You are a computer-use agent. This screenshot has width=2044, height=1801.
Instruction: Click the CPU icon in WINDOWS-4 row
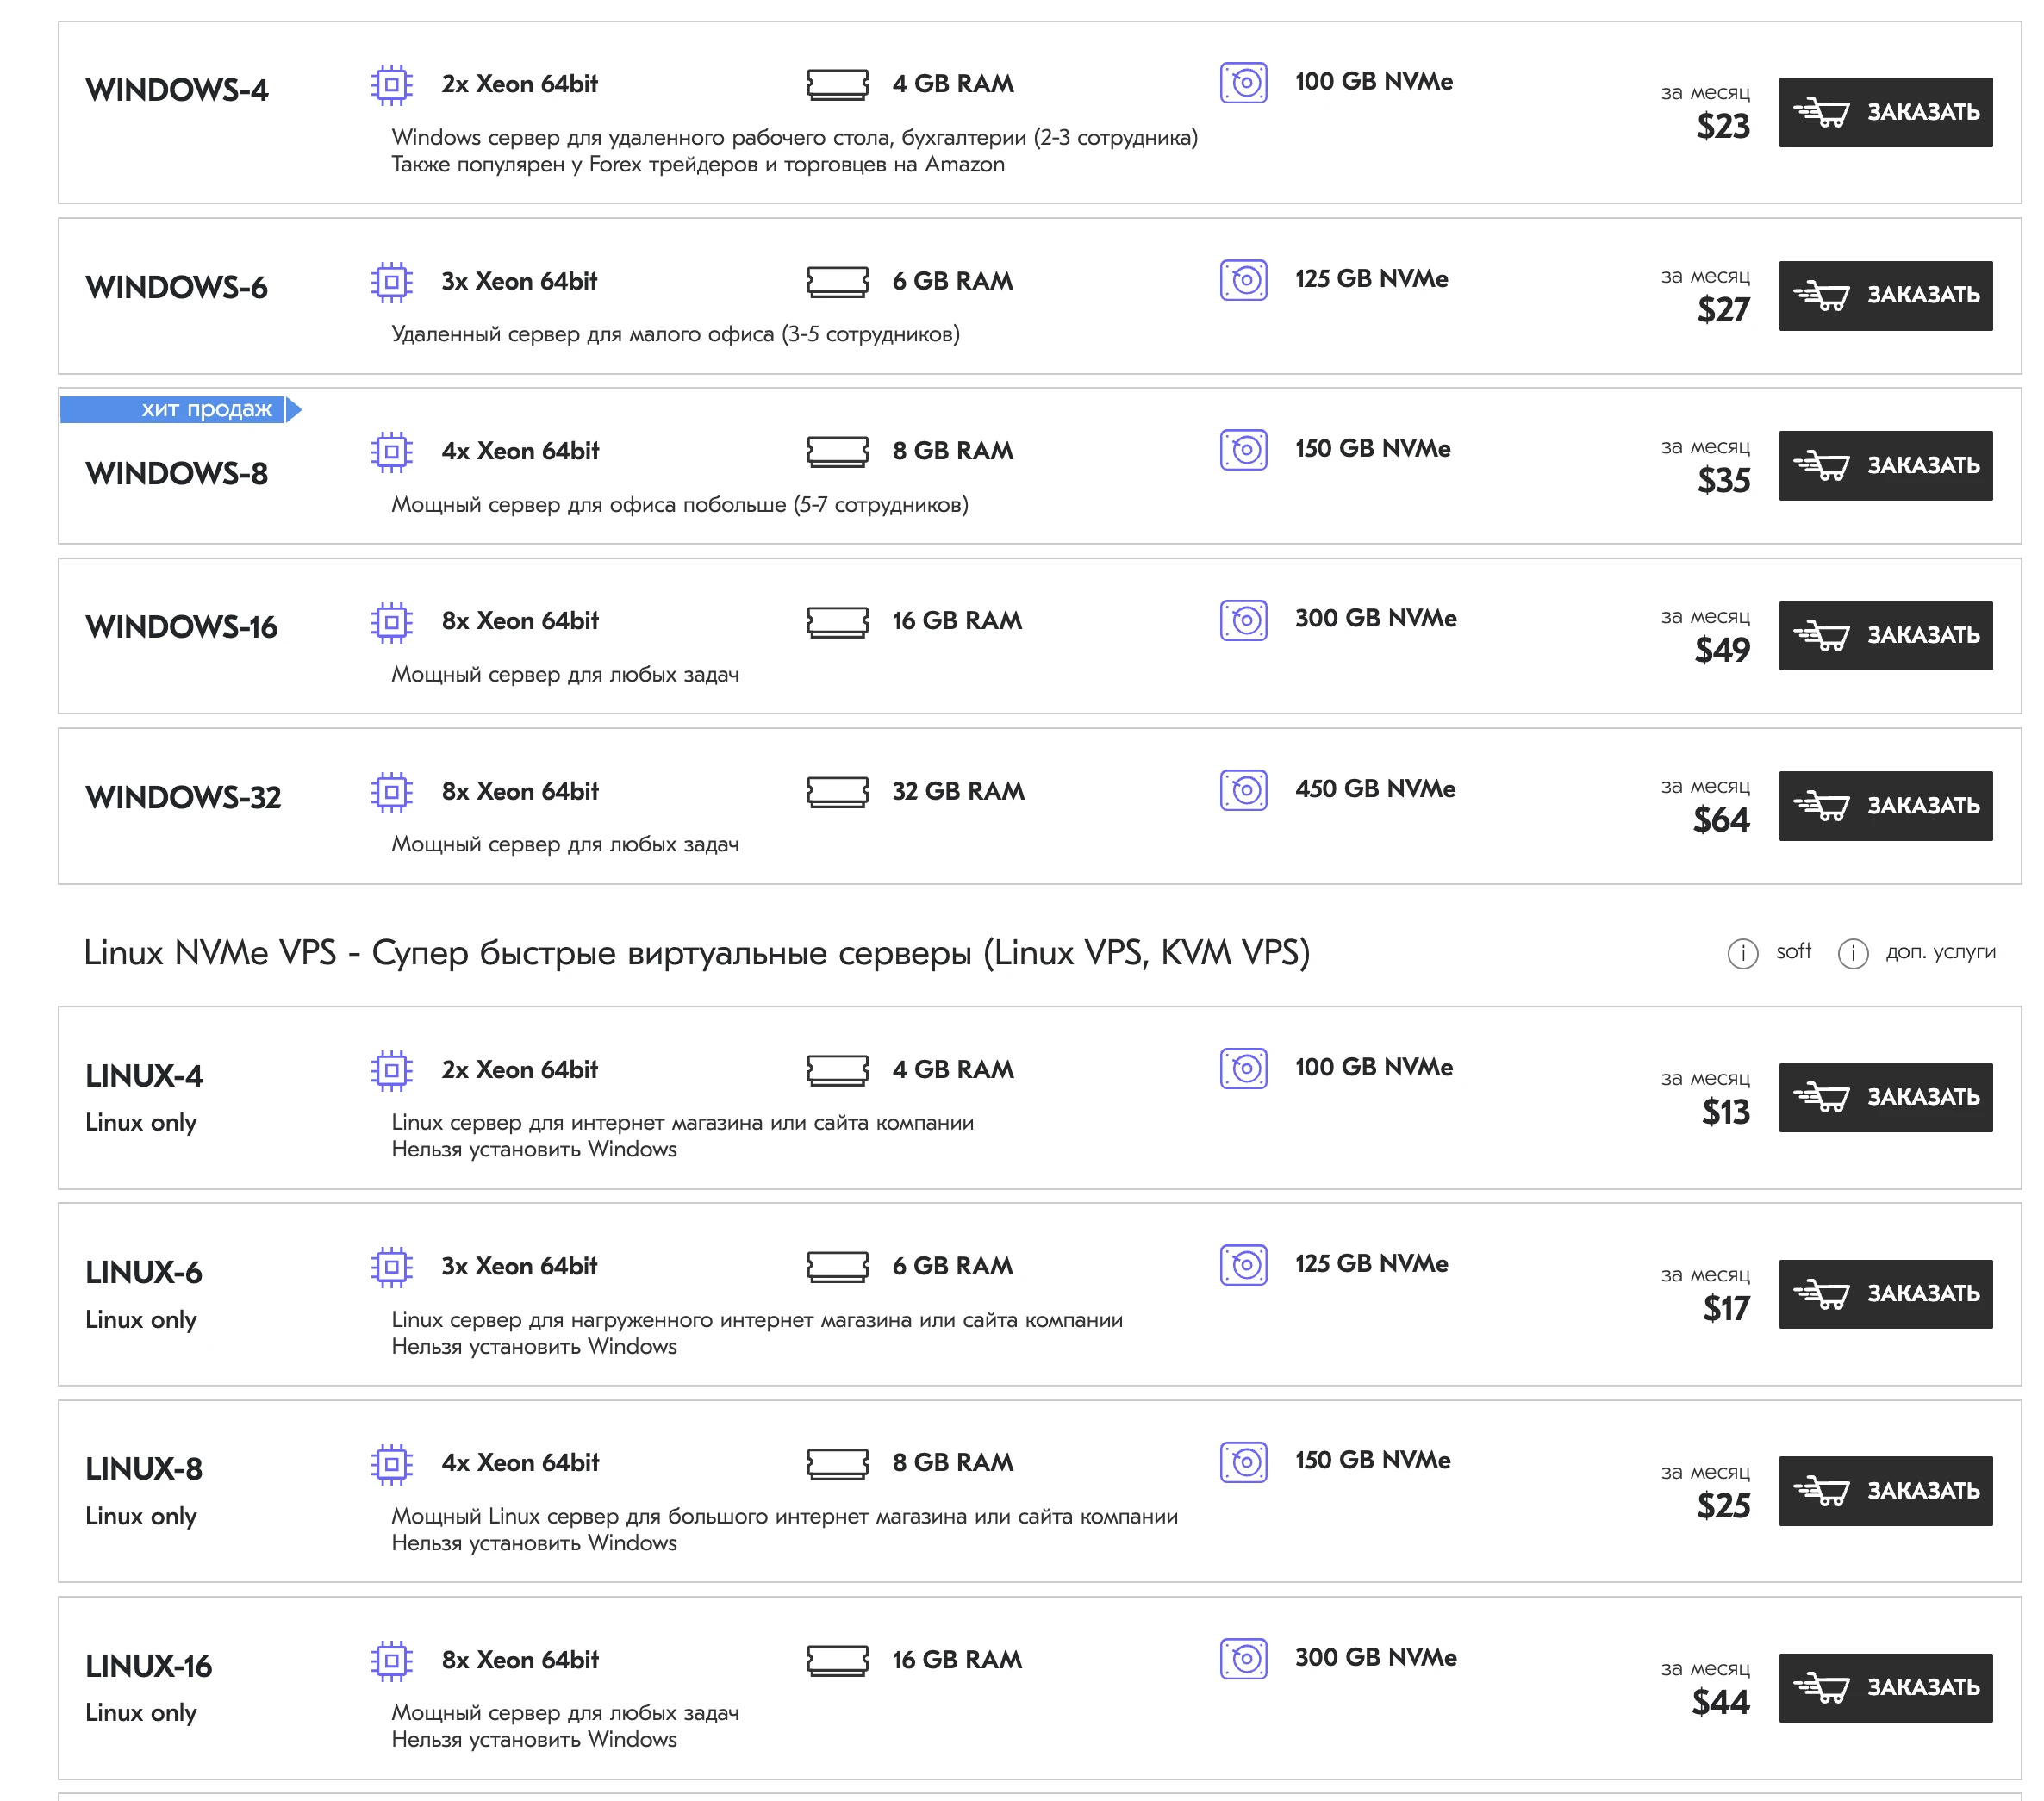(392, 85)
